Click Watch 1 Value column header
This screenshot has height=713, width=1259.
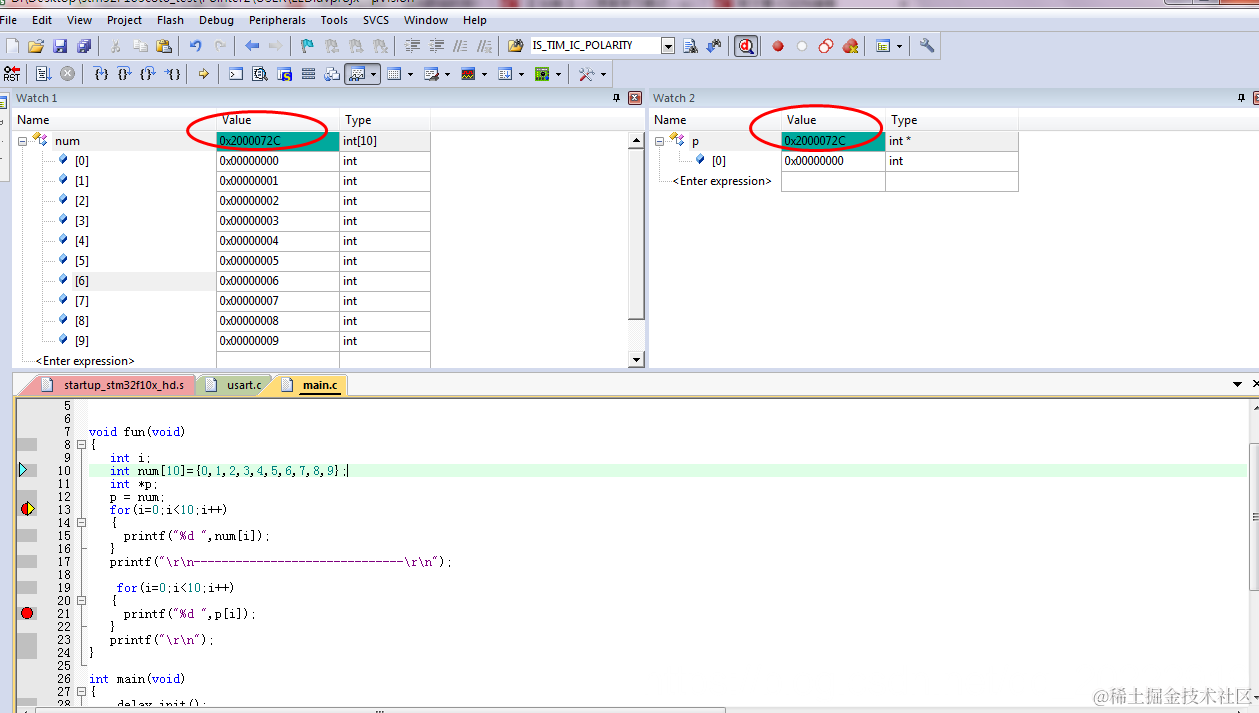(278, 120)
